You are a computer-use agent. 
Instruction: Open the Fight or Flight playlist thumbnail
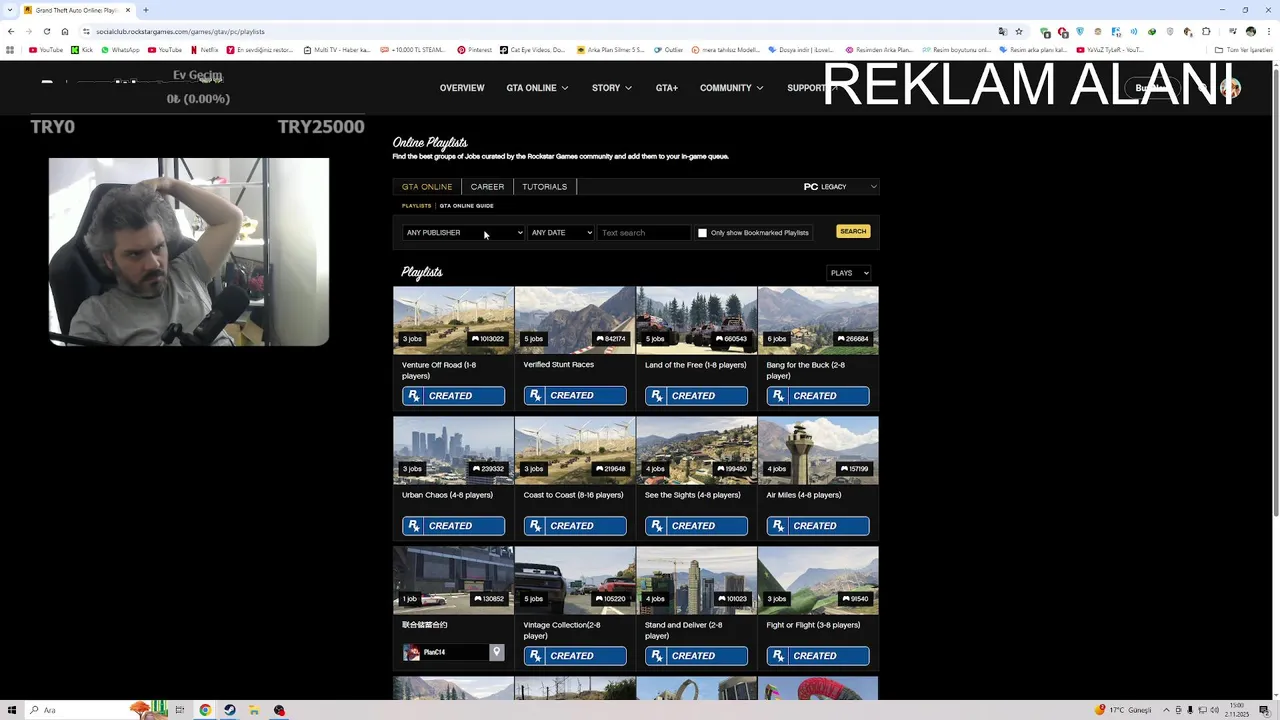(818, 581)
